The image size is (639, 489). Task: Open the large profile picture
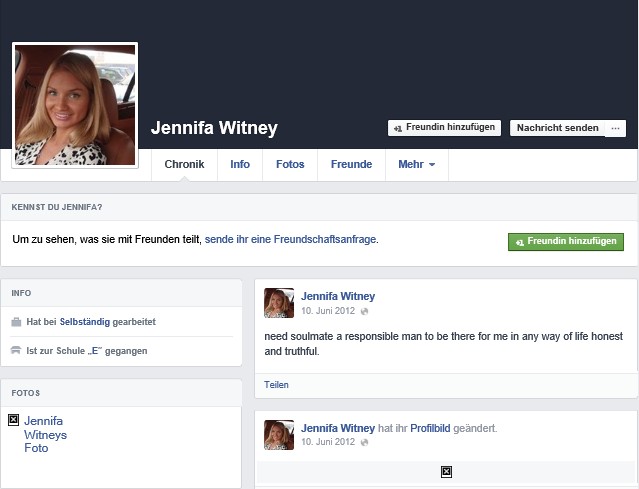tap(75, 105)
